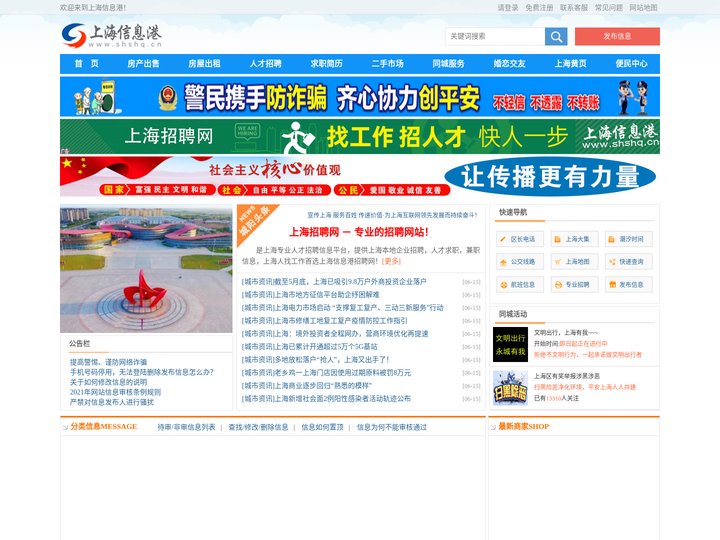The image size is (720, 540).
Task: Open the 人才招聘 nav item
Action: (265, 64)
